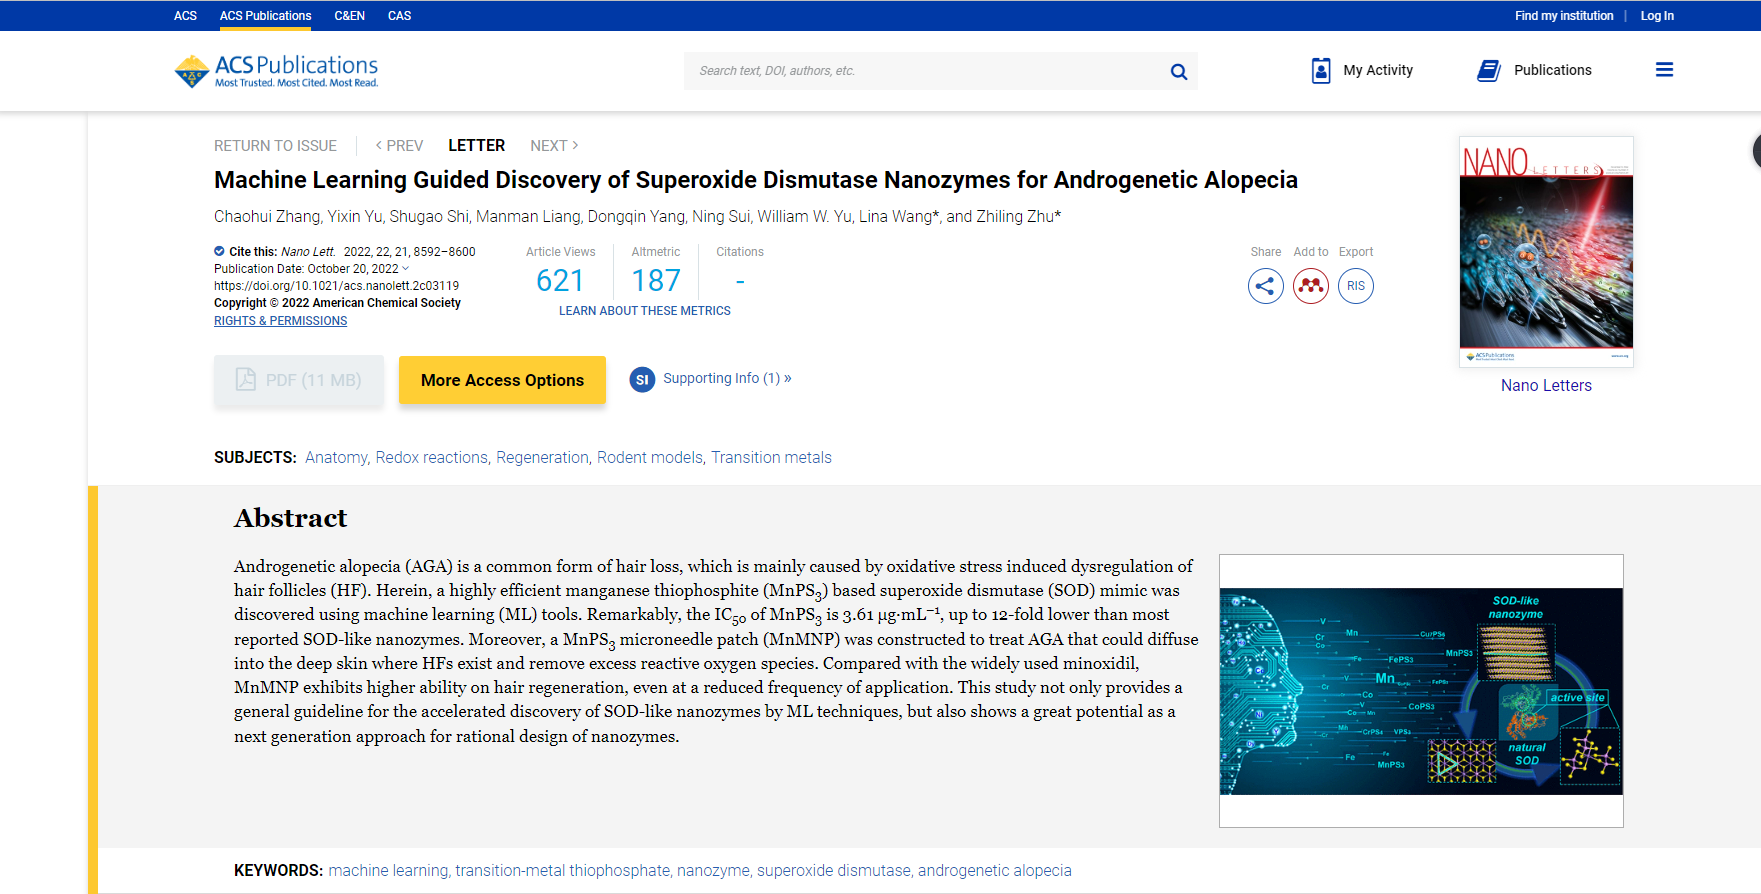The height and width of the screenshot is (894, 1761).
Task: Go to NEXT article chevron
Action: [575, 145]
